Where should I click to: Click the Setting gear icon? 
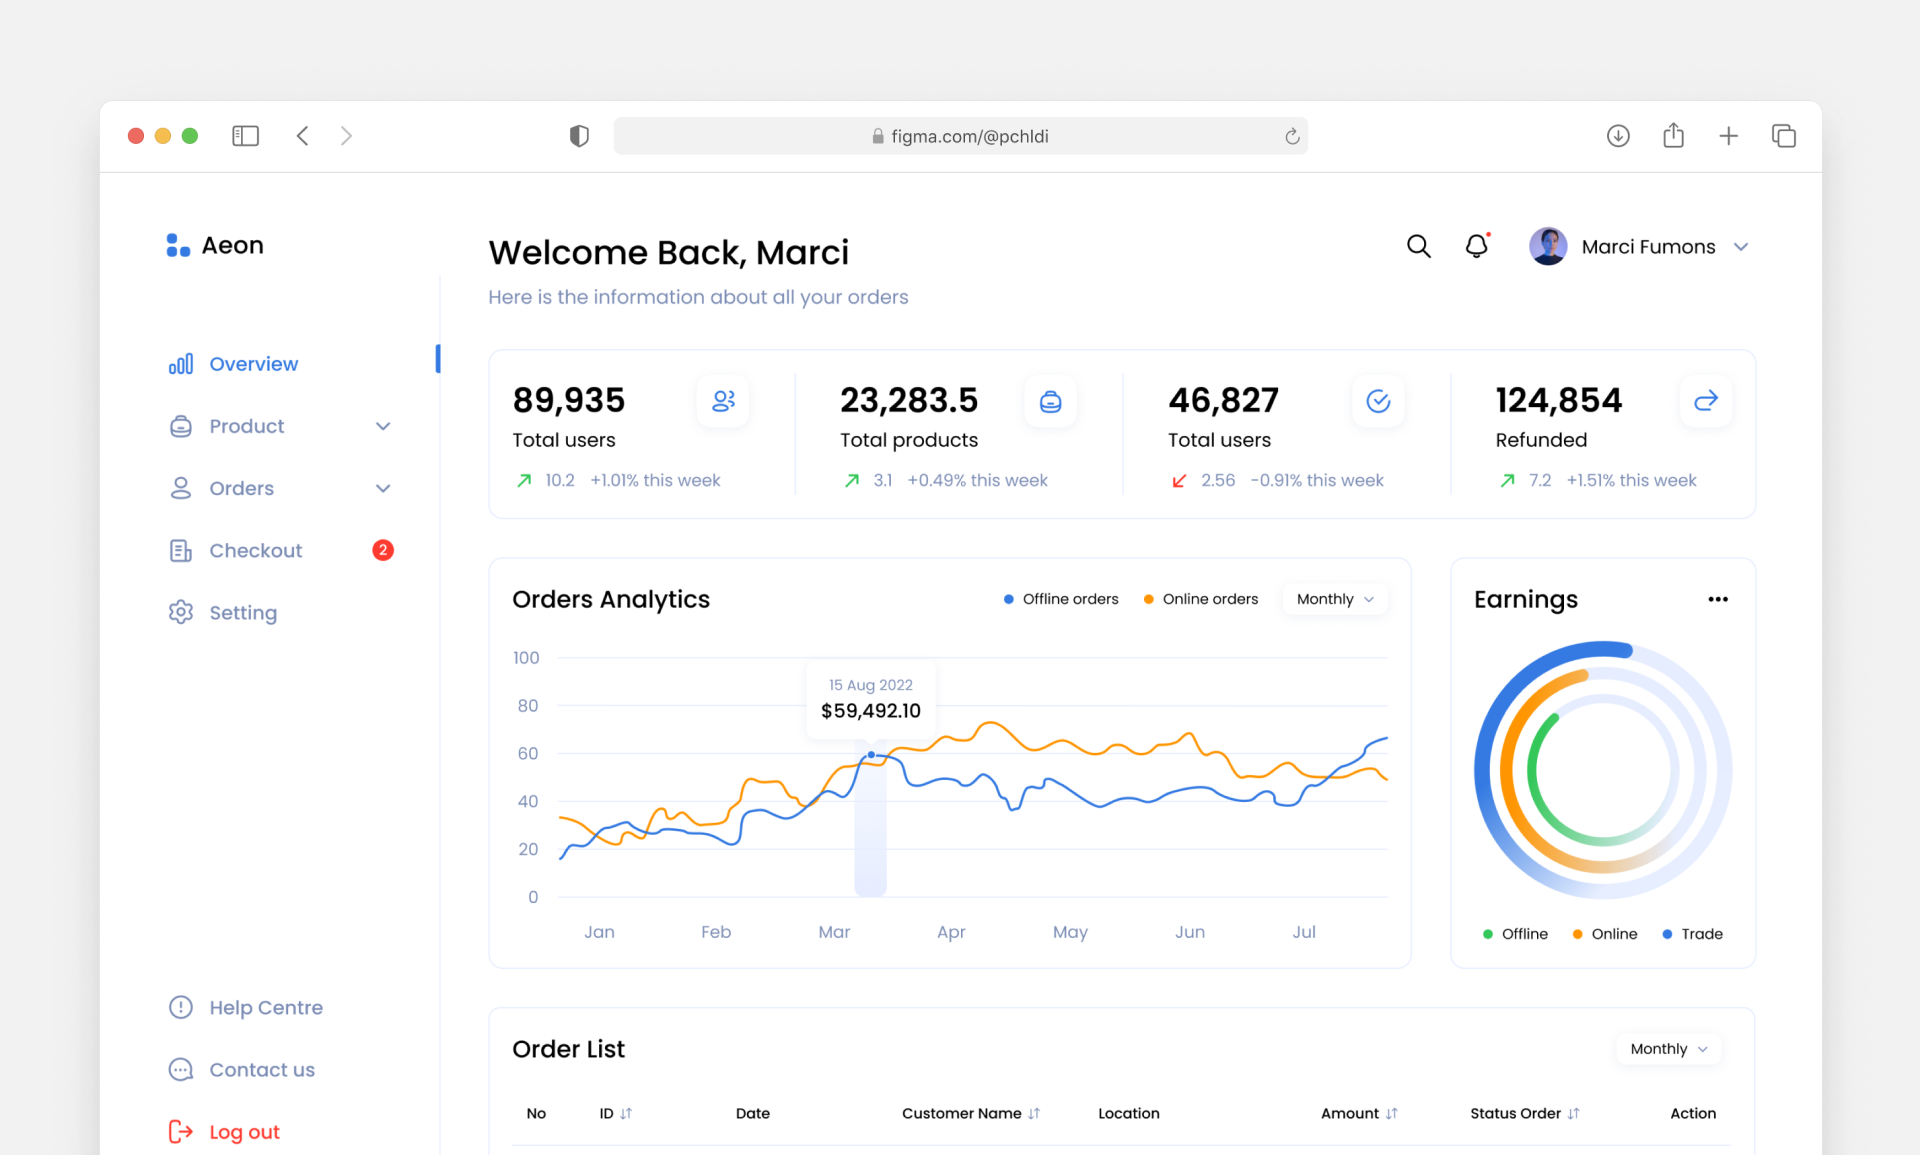click(180, 612)
